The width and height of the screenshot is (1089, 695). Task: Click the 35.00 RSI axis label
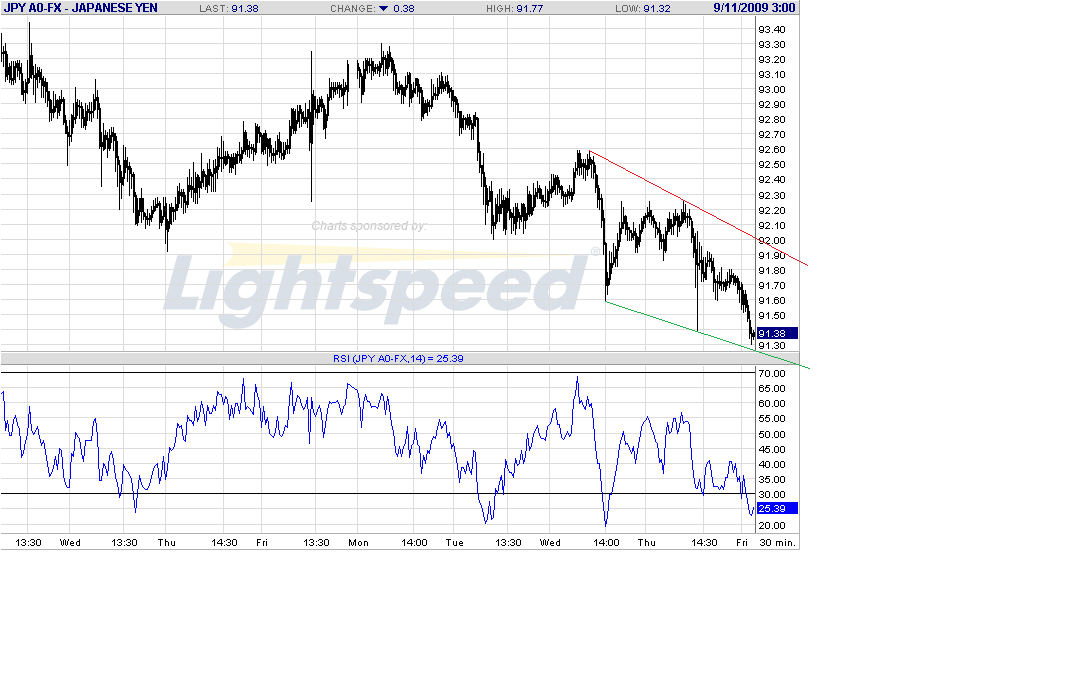click(x=772, y=480)
